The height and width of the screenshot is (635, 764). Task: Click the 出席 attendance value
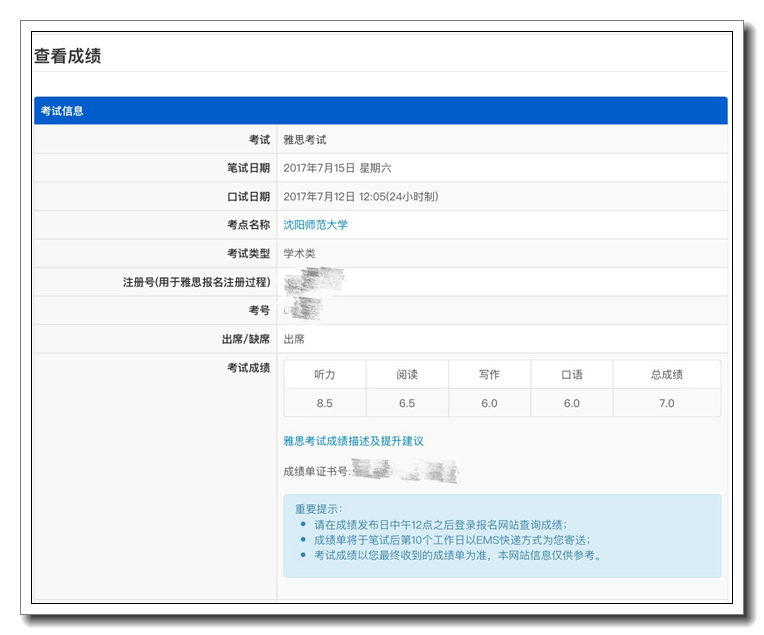tap(294, 340)
